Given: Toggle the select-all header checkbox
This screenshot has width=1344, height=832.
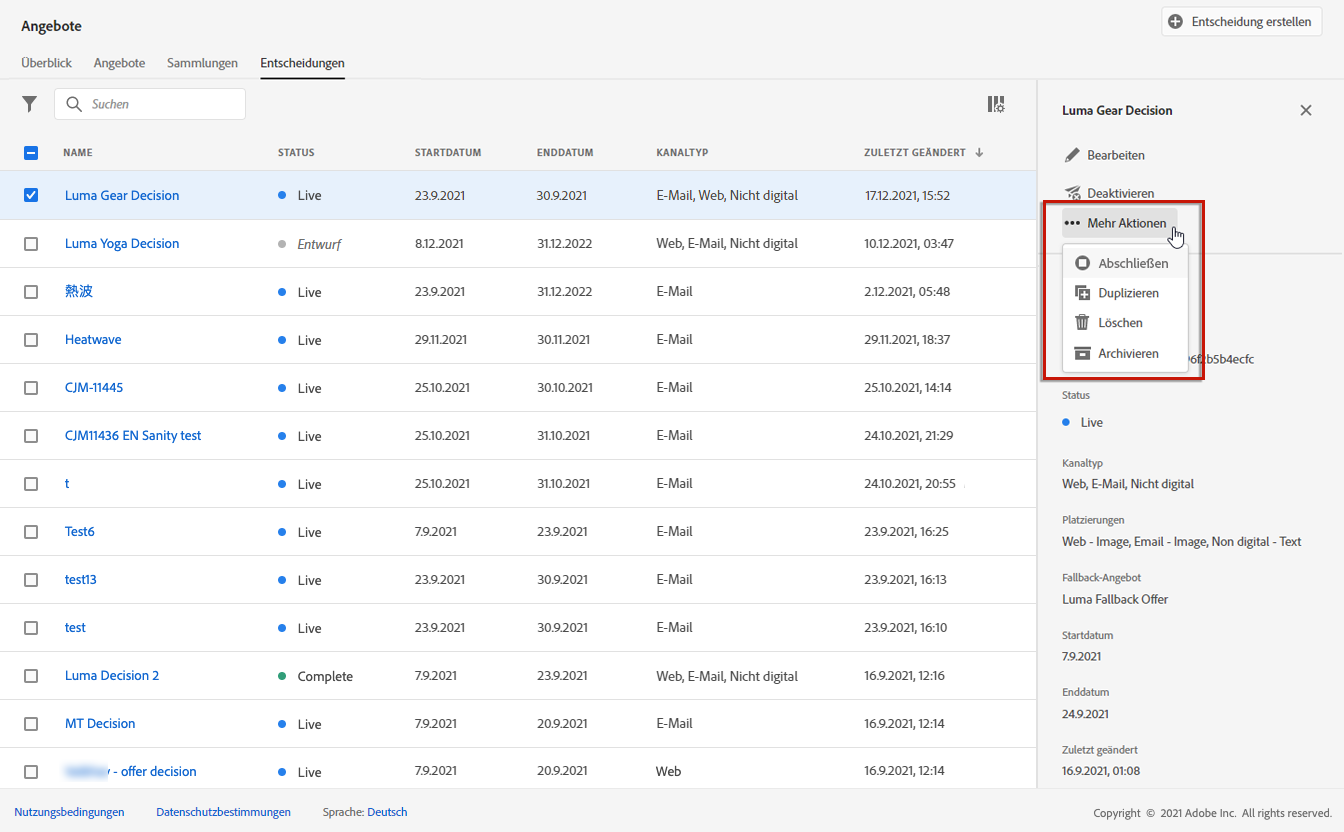Looking at the screenshot, I should pyautogui.click(x=31, y=153).
